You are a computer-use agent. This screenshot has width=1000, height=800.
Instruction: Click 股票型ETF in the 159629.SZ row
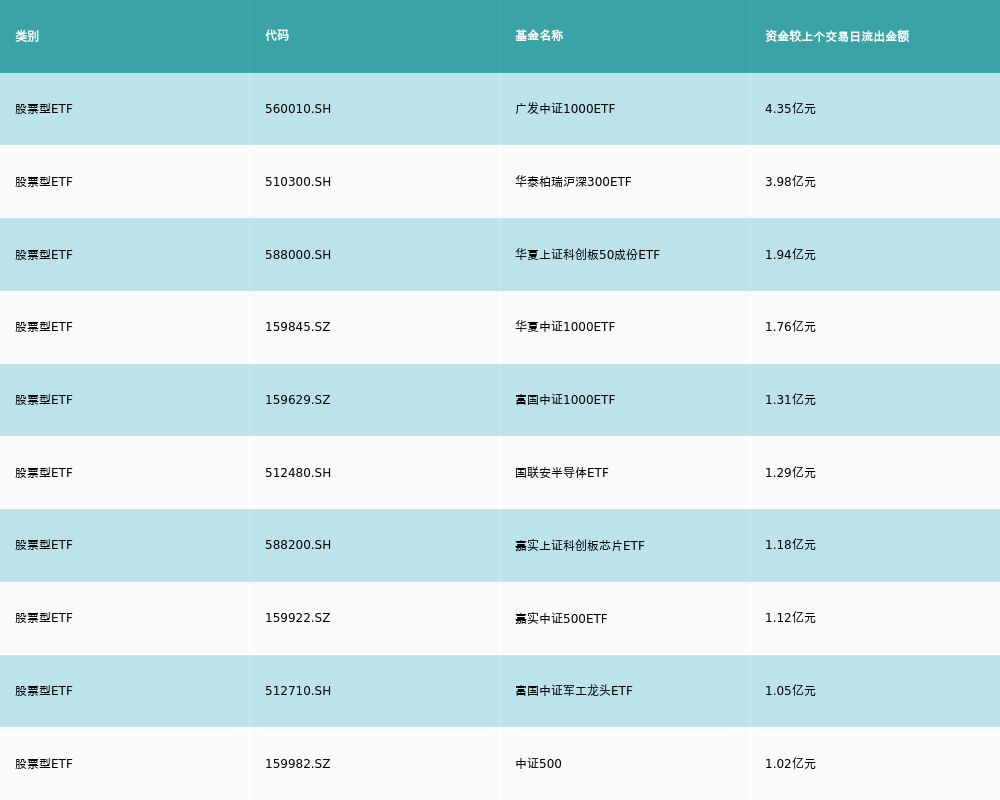pyautogui.click(x=44, y=400)
